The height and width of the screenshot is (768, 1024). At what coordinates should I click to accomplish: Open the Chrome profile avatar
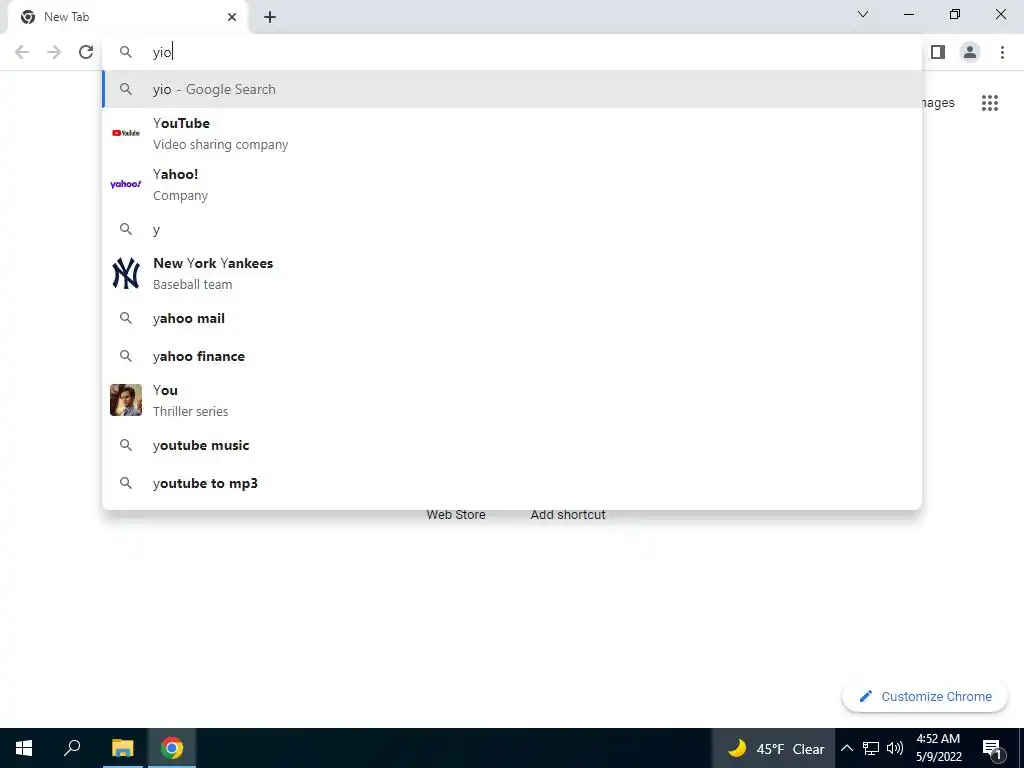tap(970, 52)
